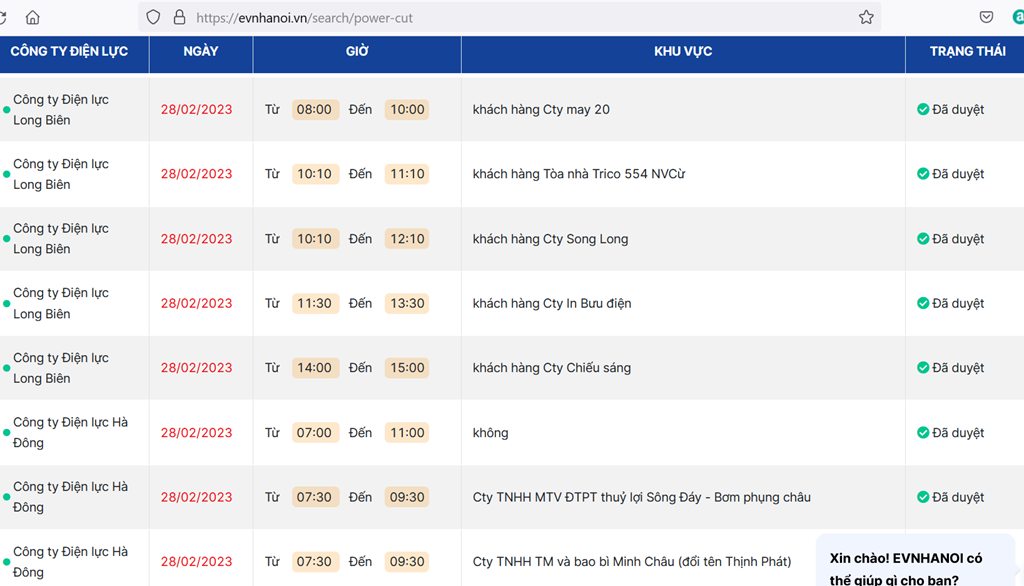Click the evnhanoi.vn address bar
Viewport: 1024px width, 586px height.
509,18
